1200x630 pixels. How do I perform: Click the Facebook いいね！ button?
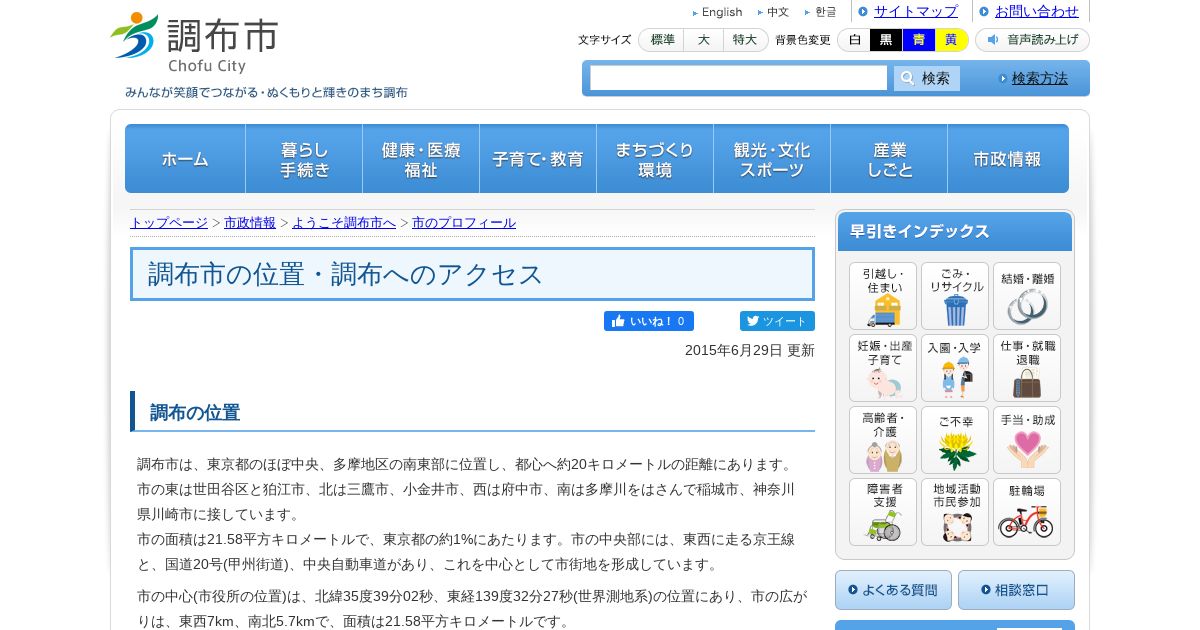point(649,321)
